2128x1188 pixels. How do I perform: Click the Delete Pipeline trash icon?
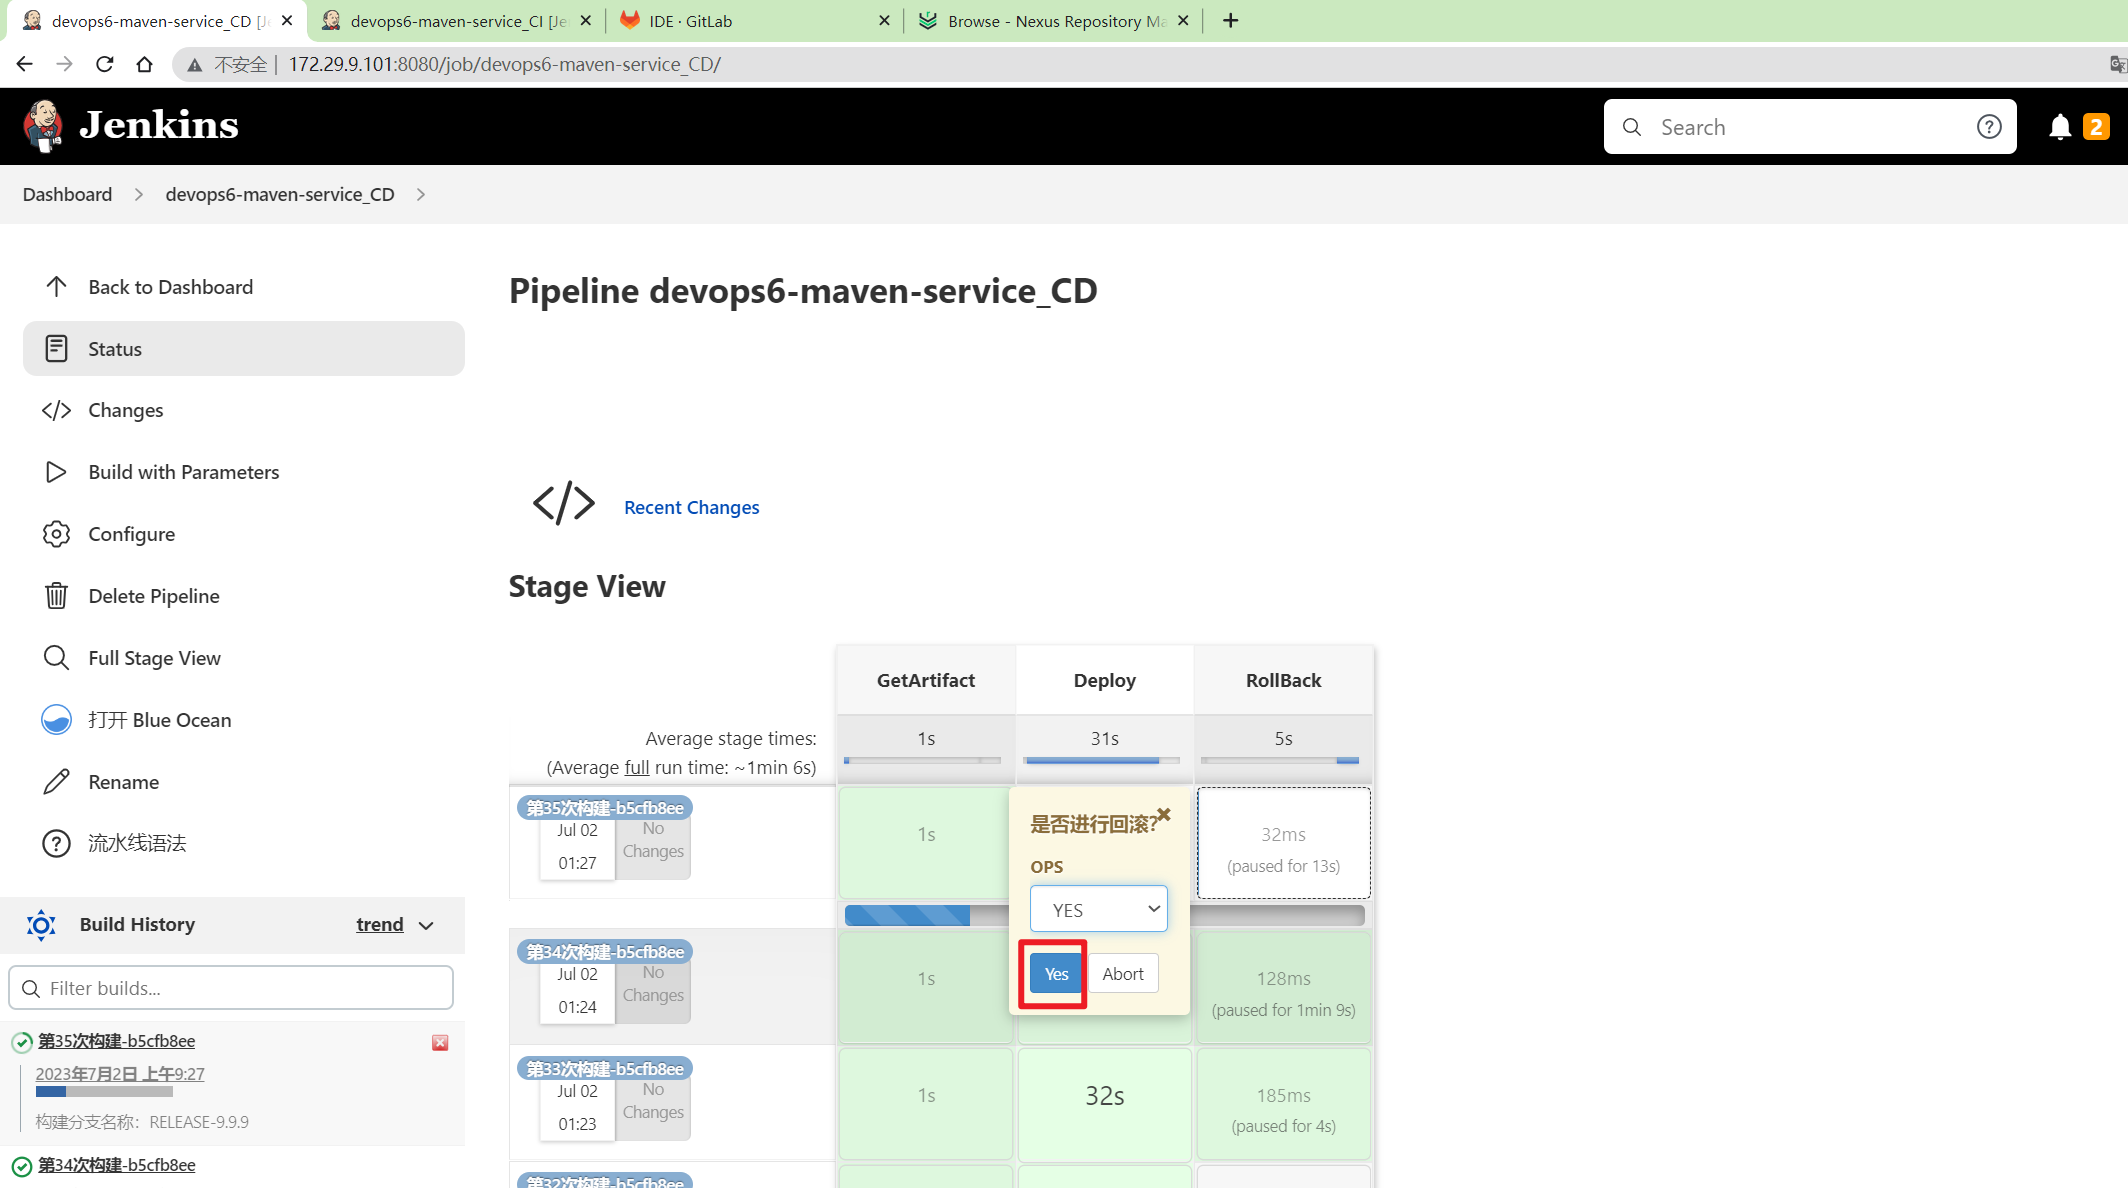(56, 596)
